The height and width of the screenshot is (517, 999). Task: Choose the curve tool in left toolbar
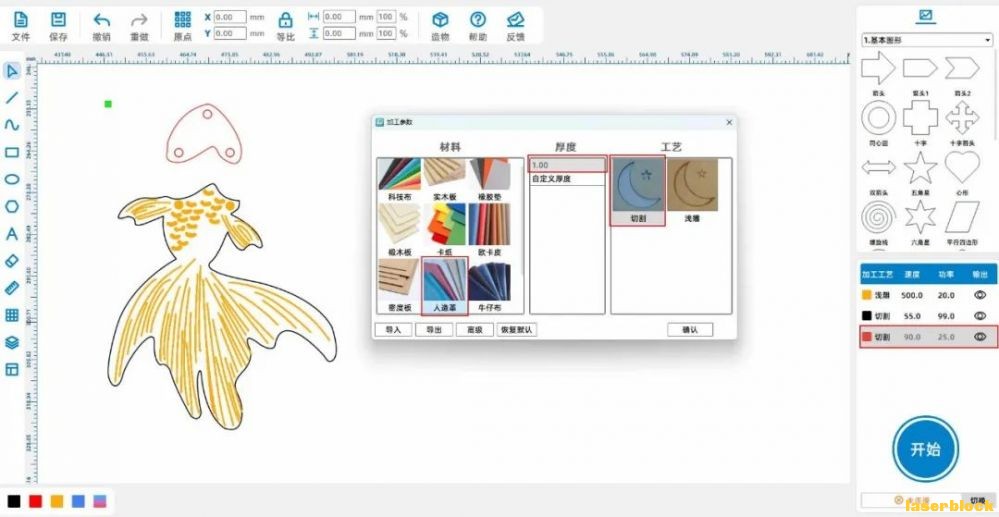[11, 125]
